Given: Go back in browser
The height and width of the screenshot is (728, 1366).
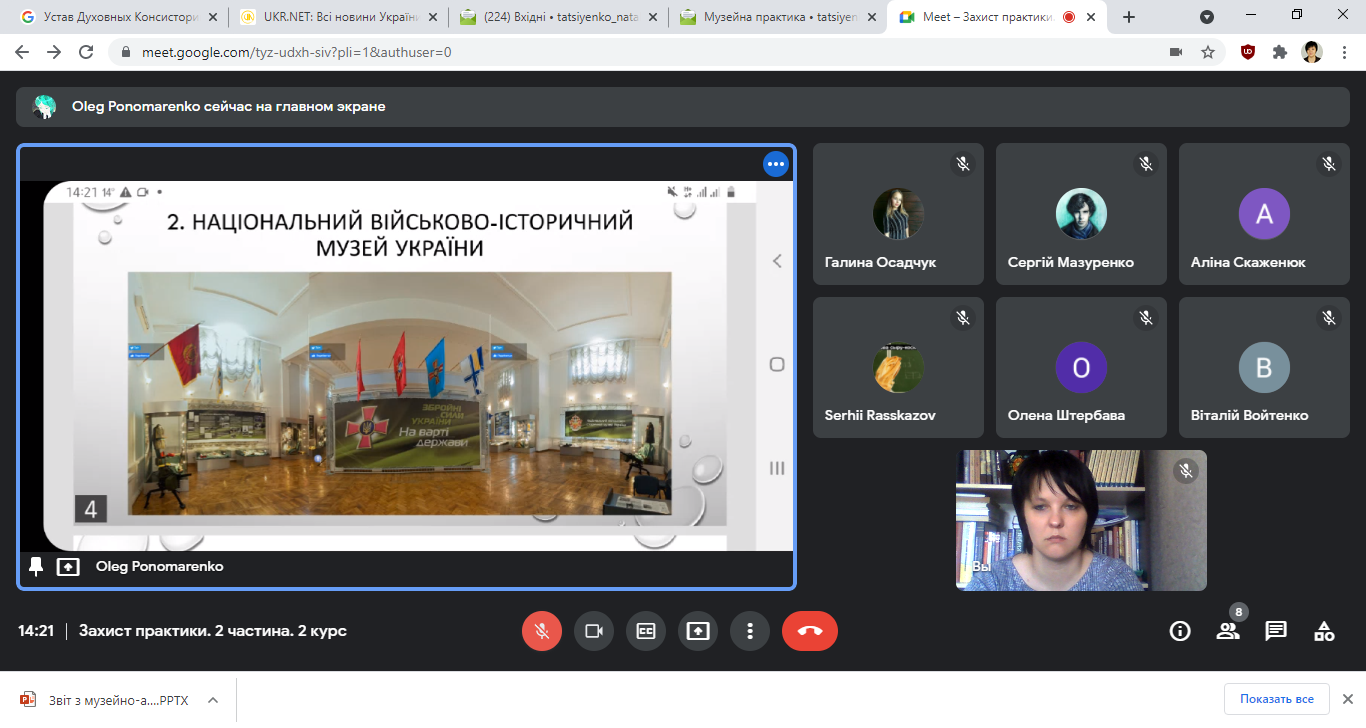Looking at the screenshot, I should click(22, 52).
